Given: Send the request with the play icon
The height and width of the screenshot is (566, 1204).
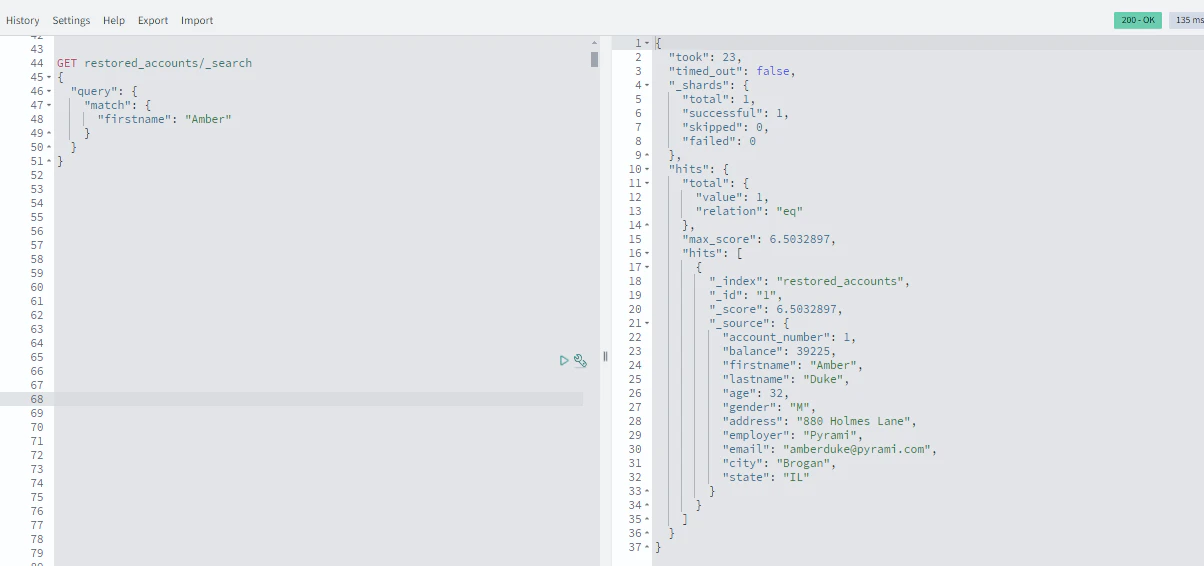Looking at the screenshot, I should pos(564,360).
